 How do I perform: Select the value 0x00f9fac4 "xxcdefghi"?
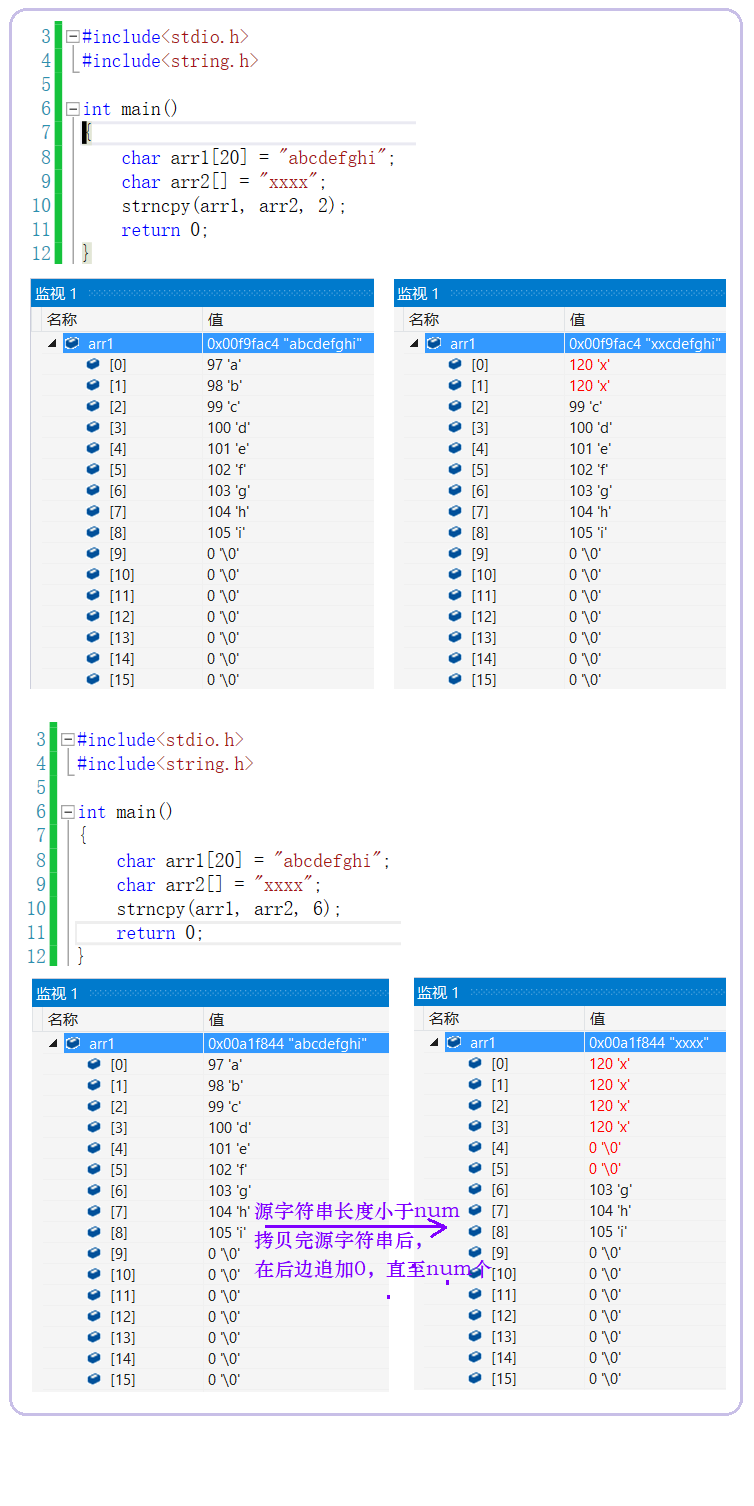pyautogui.click(x=645, y=343)
